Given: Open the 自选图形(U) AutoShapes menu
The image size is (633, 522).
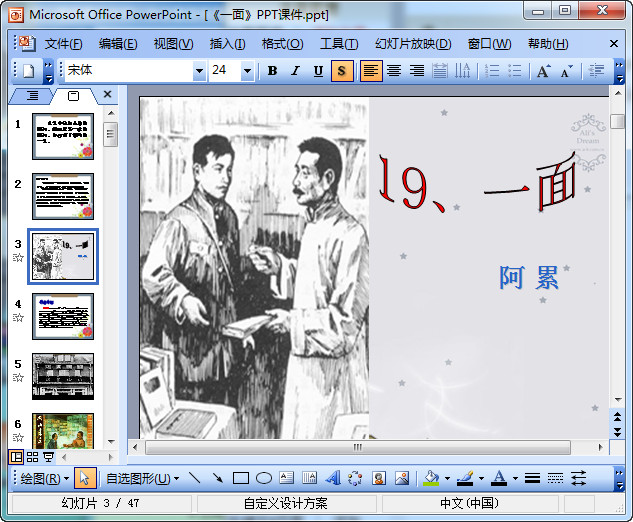Looking at the screenshot, I should [142, 479].
